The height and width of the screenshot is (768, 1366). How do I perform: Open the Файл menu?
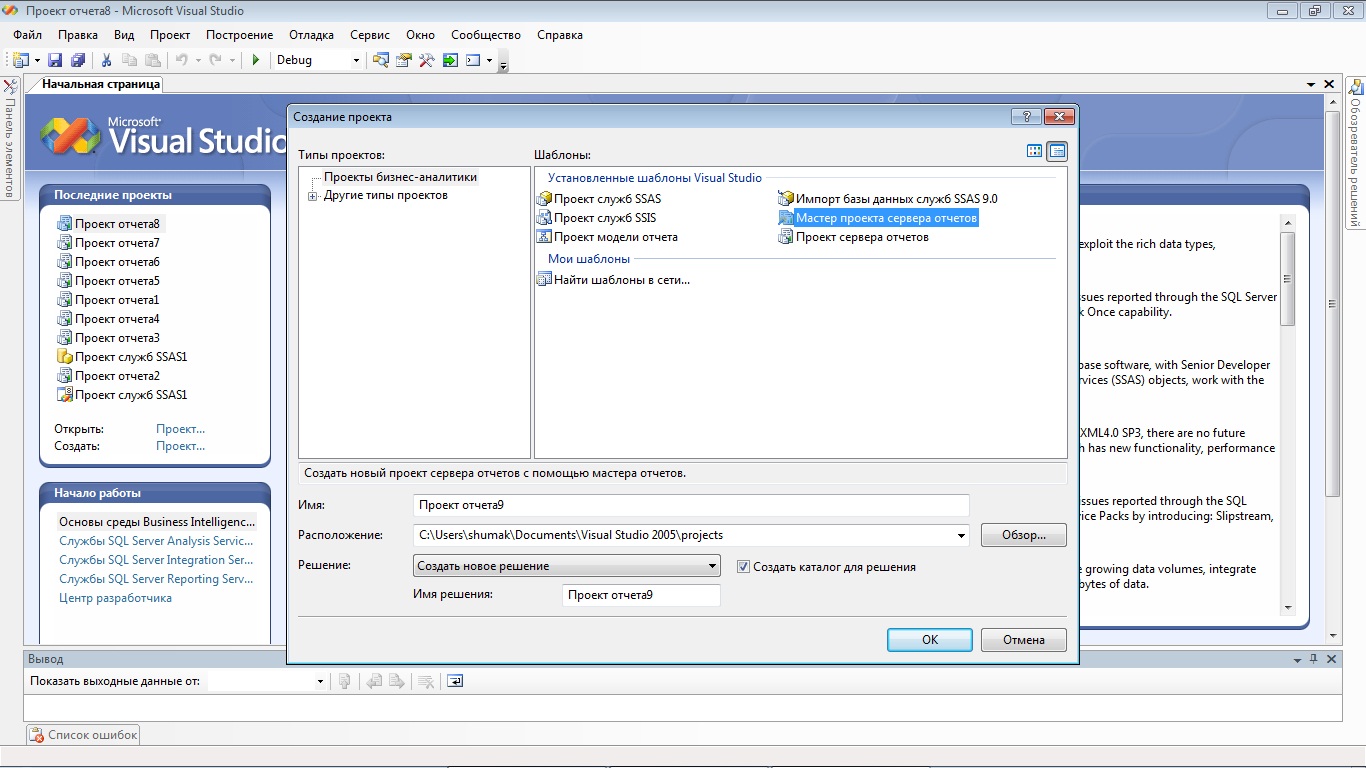[28, 34]
